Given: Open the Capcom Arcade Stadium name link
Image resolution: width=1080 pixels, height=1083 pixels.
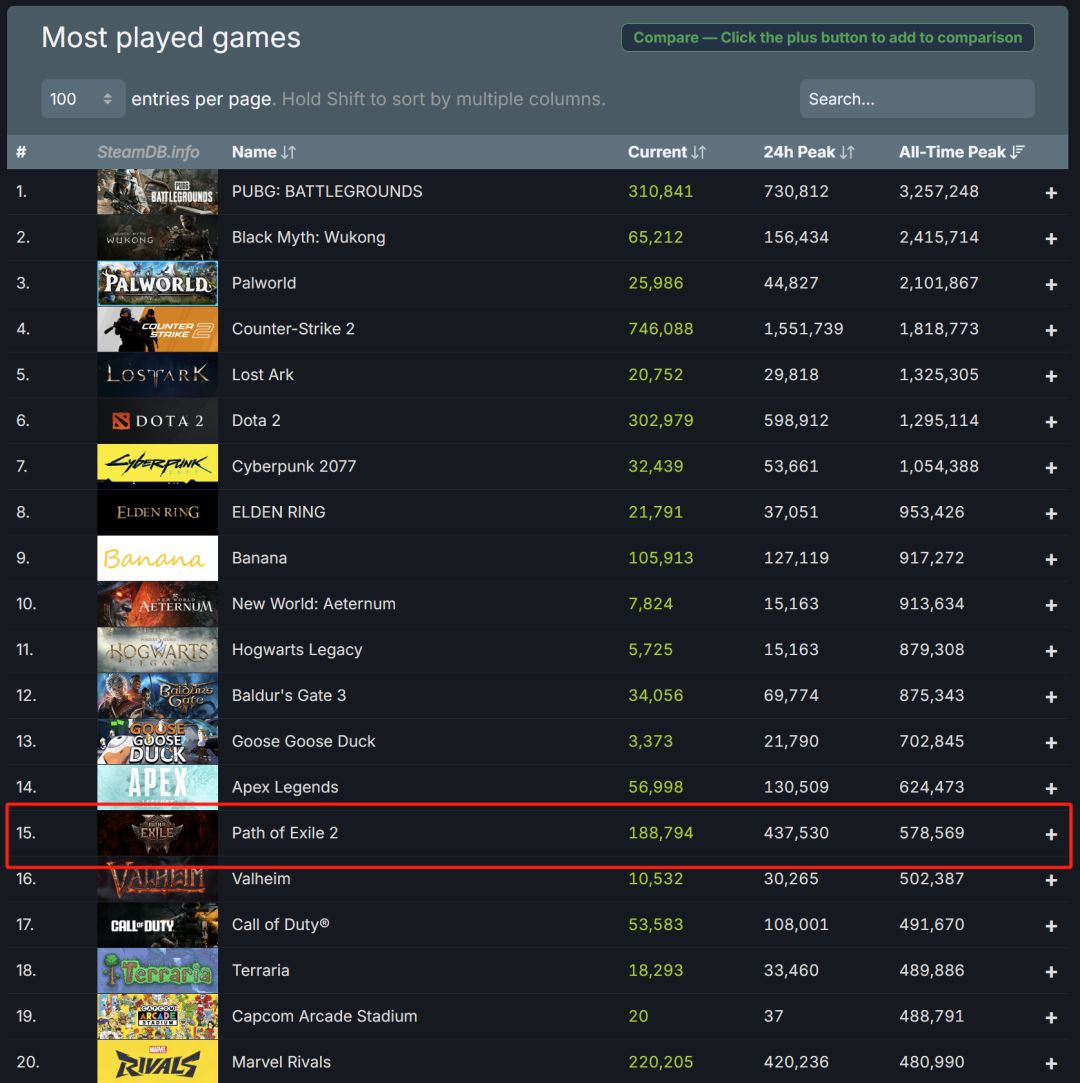Looking at the screenshot, I should [x=324, y=1016].
